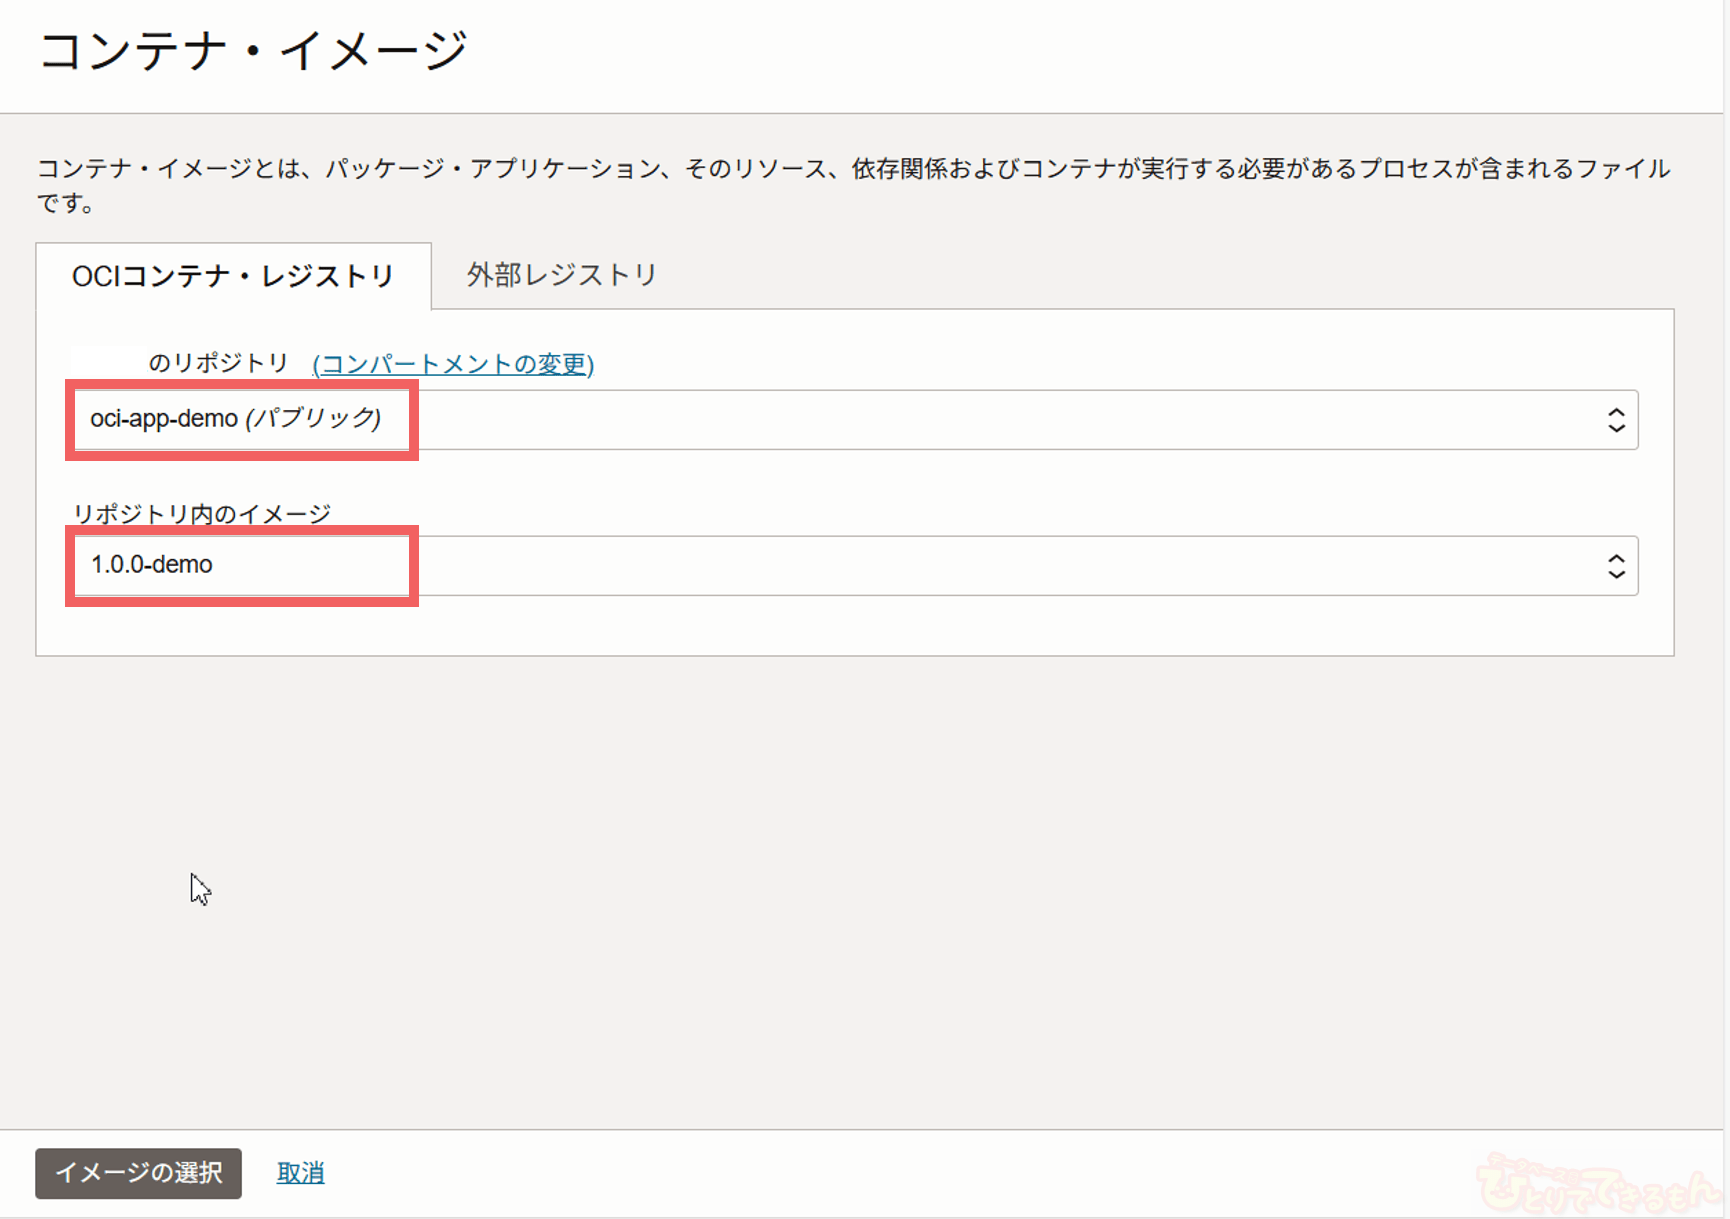
Task: Click the image selector's up-down chevron icon
Action: [1615, 567]
